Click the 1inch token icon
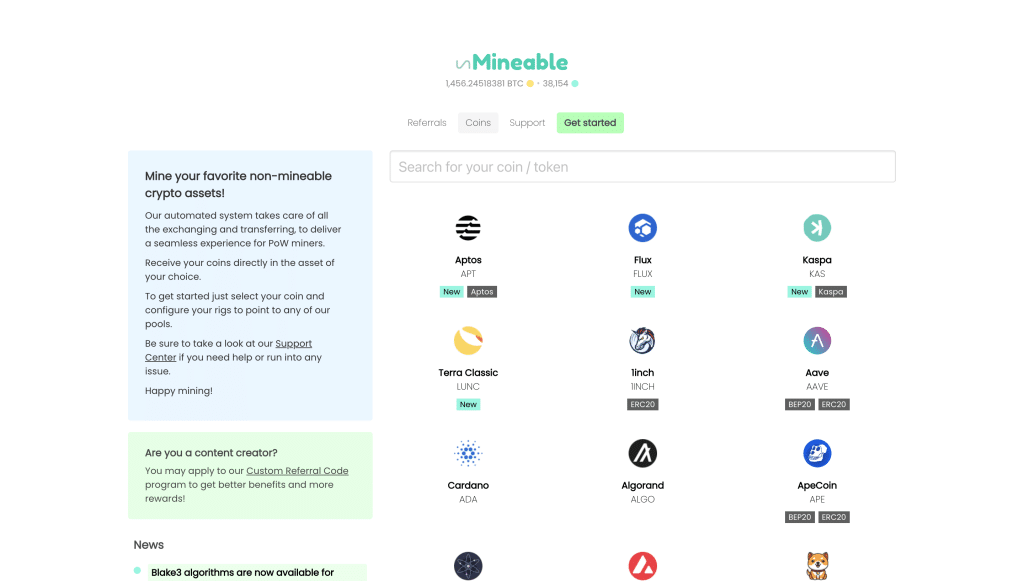 [x=643, y=340]
